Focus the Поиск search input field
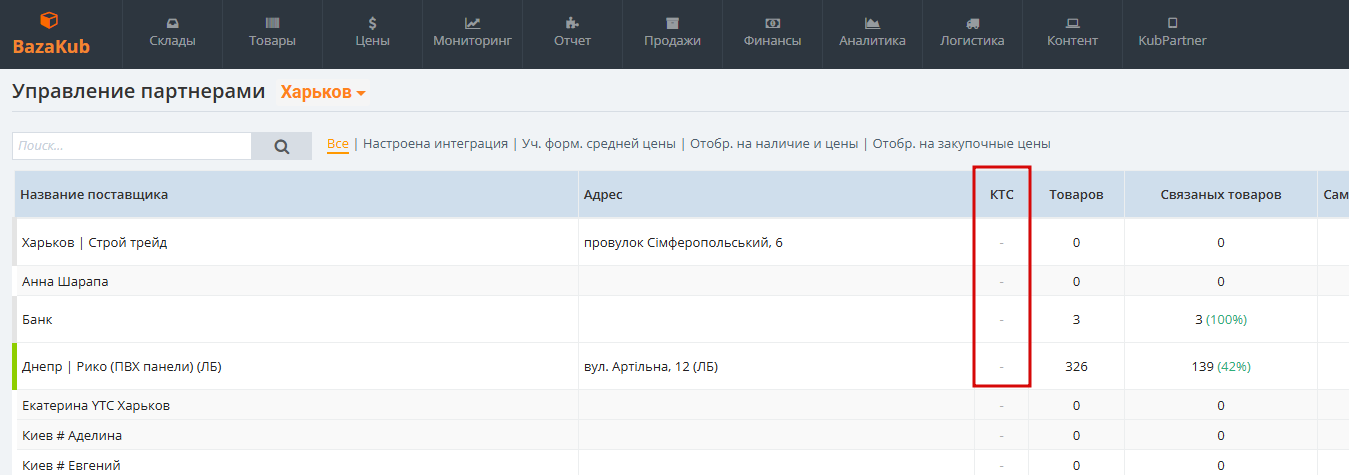Viewport: 1349px width, 475px height. (132, 146)
